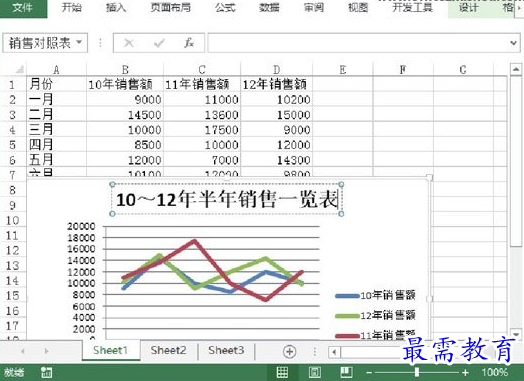Screen dimensions: 524x381
Task: Switch to the 开始 ribbon tab
Action: point(72,7)
